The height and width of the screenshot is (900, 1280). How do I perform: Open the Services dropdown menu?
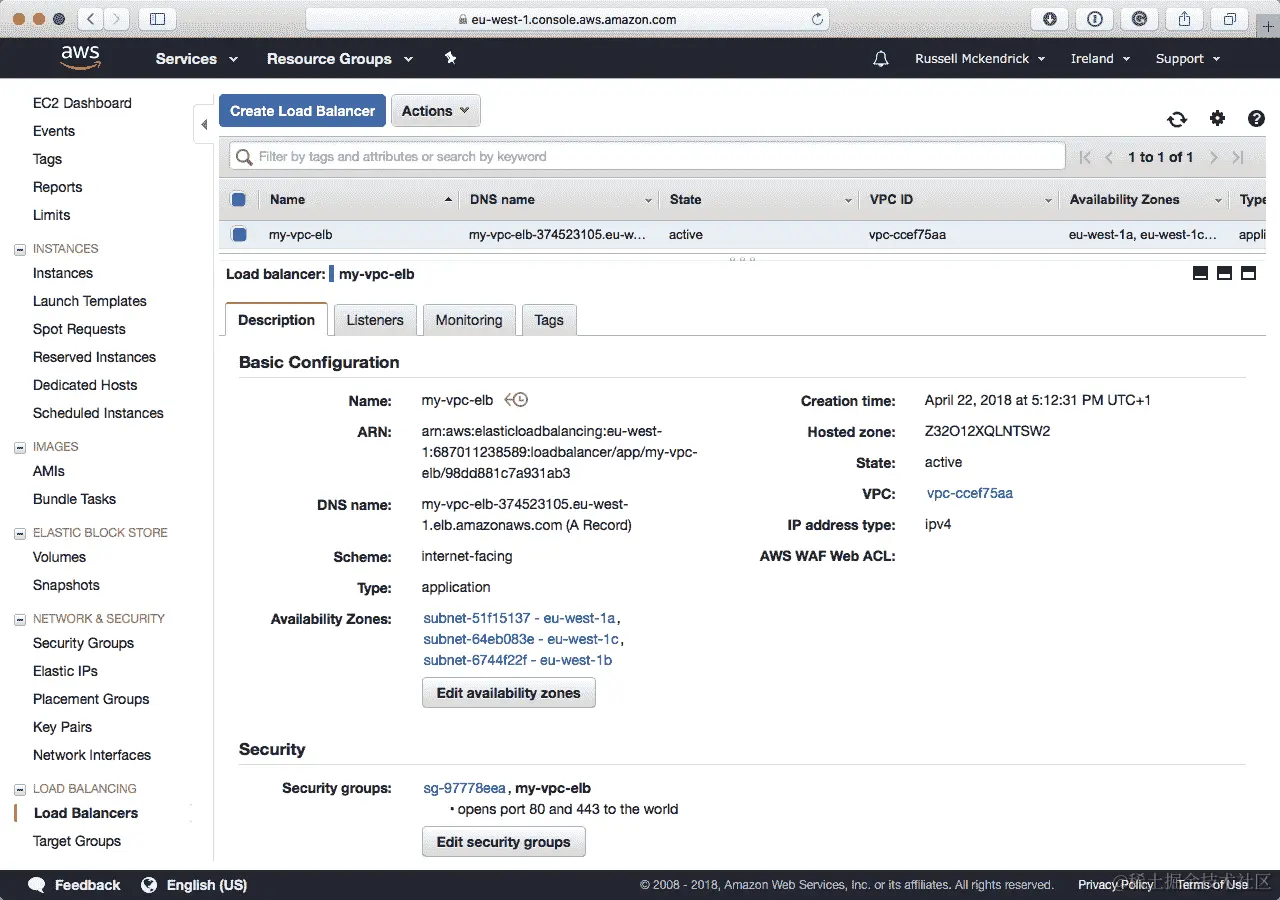point(197,59)
